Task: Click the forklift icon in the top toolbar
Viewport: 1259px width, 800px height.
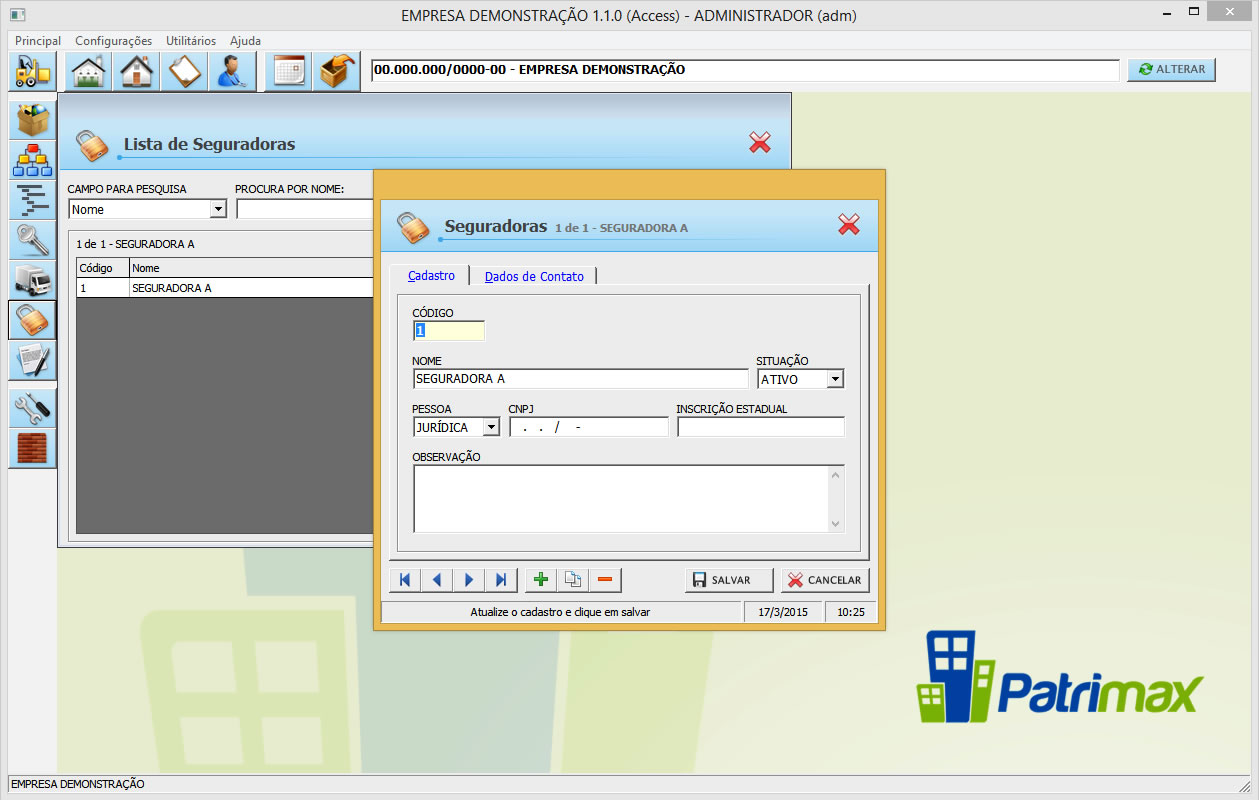Action: point(34,72)
